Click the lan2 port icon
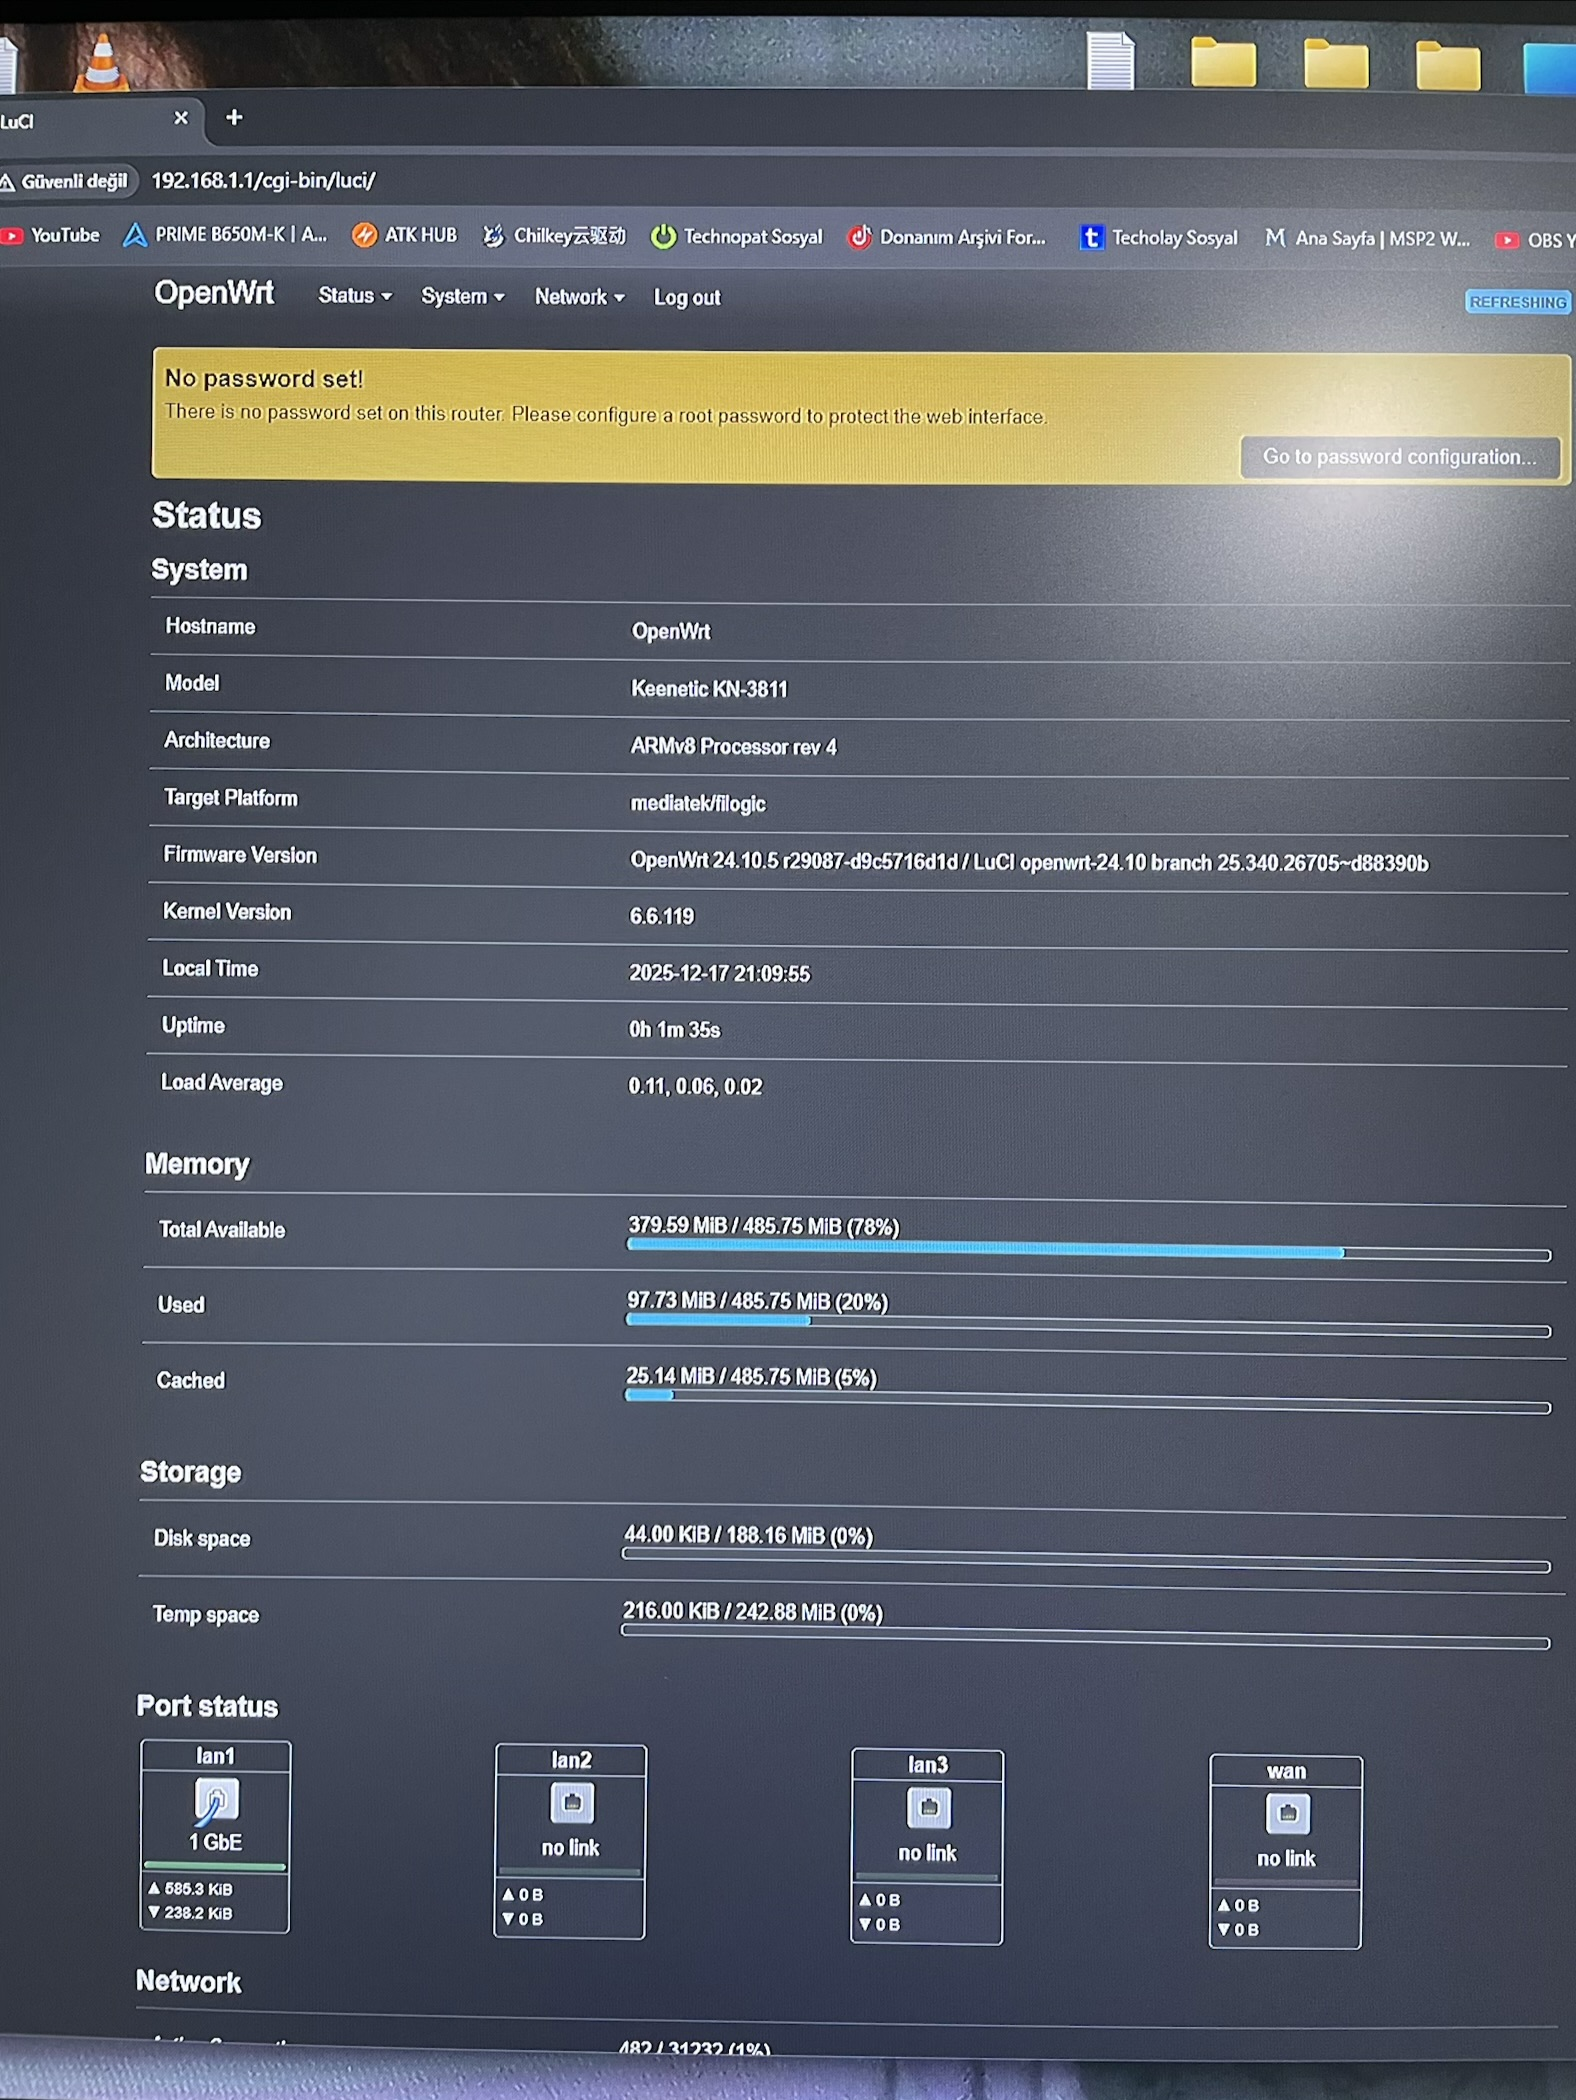 pyautogui.click(x=572, y=1803)
